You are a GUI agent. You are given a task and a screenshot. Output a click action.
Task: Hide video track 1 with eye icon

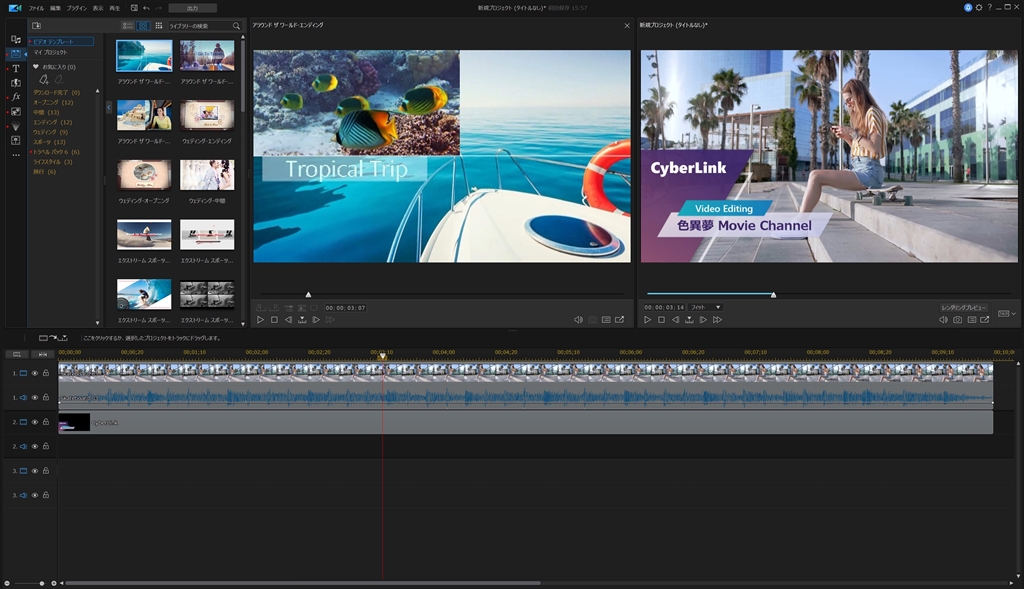click(35, 373)
